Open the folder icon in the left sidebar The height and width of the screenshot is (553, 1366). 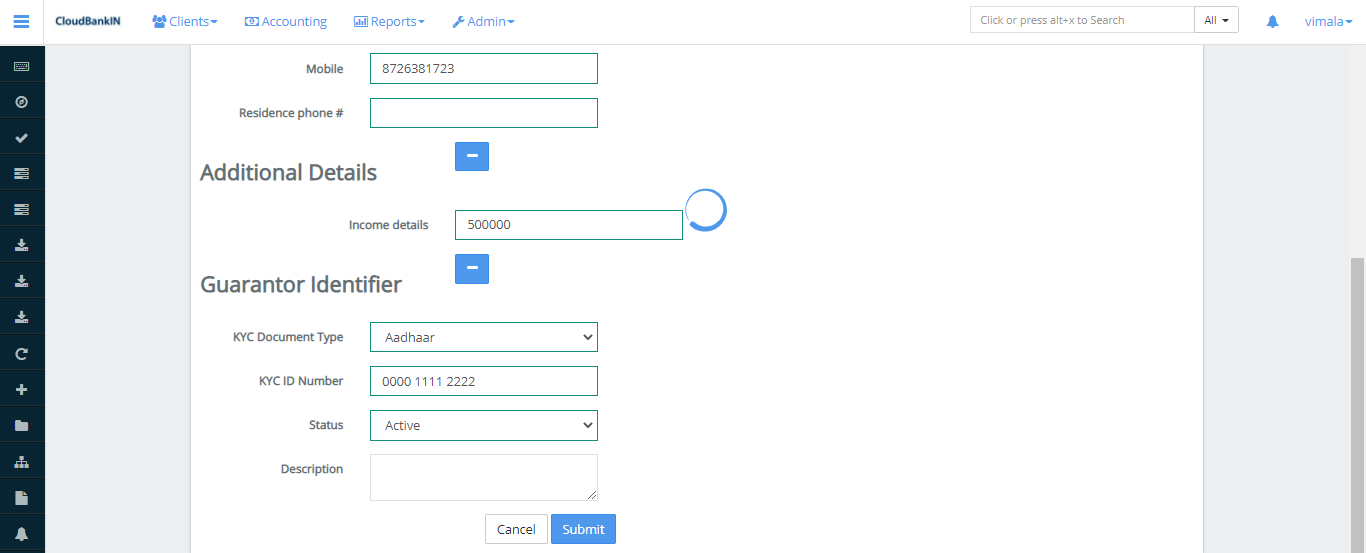click(x=21, y=426)
